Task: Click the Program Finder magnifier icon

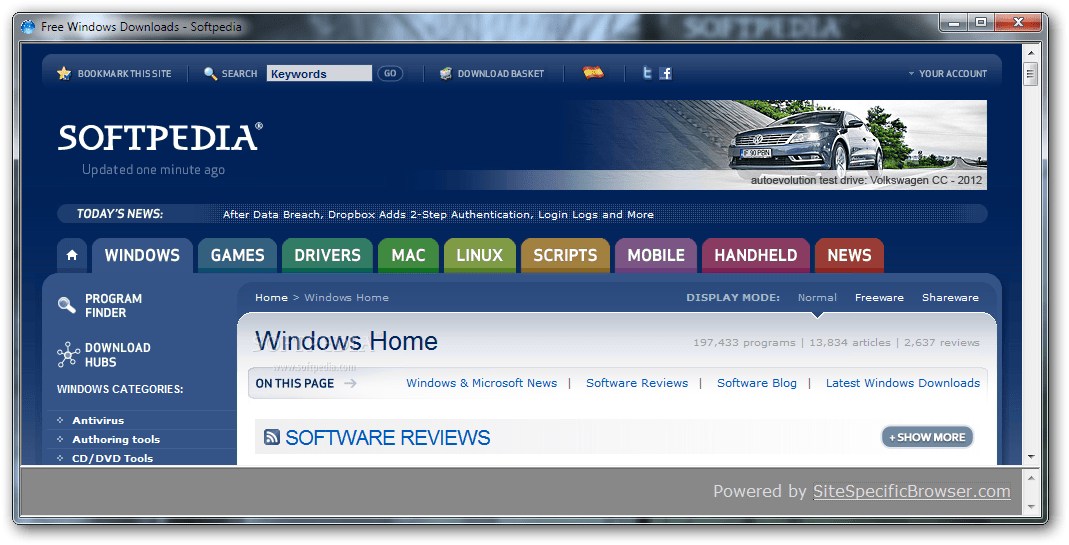Action: pyautogui.click(x=67, y=305)
